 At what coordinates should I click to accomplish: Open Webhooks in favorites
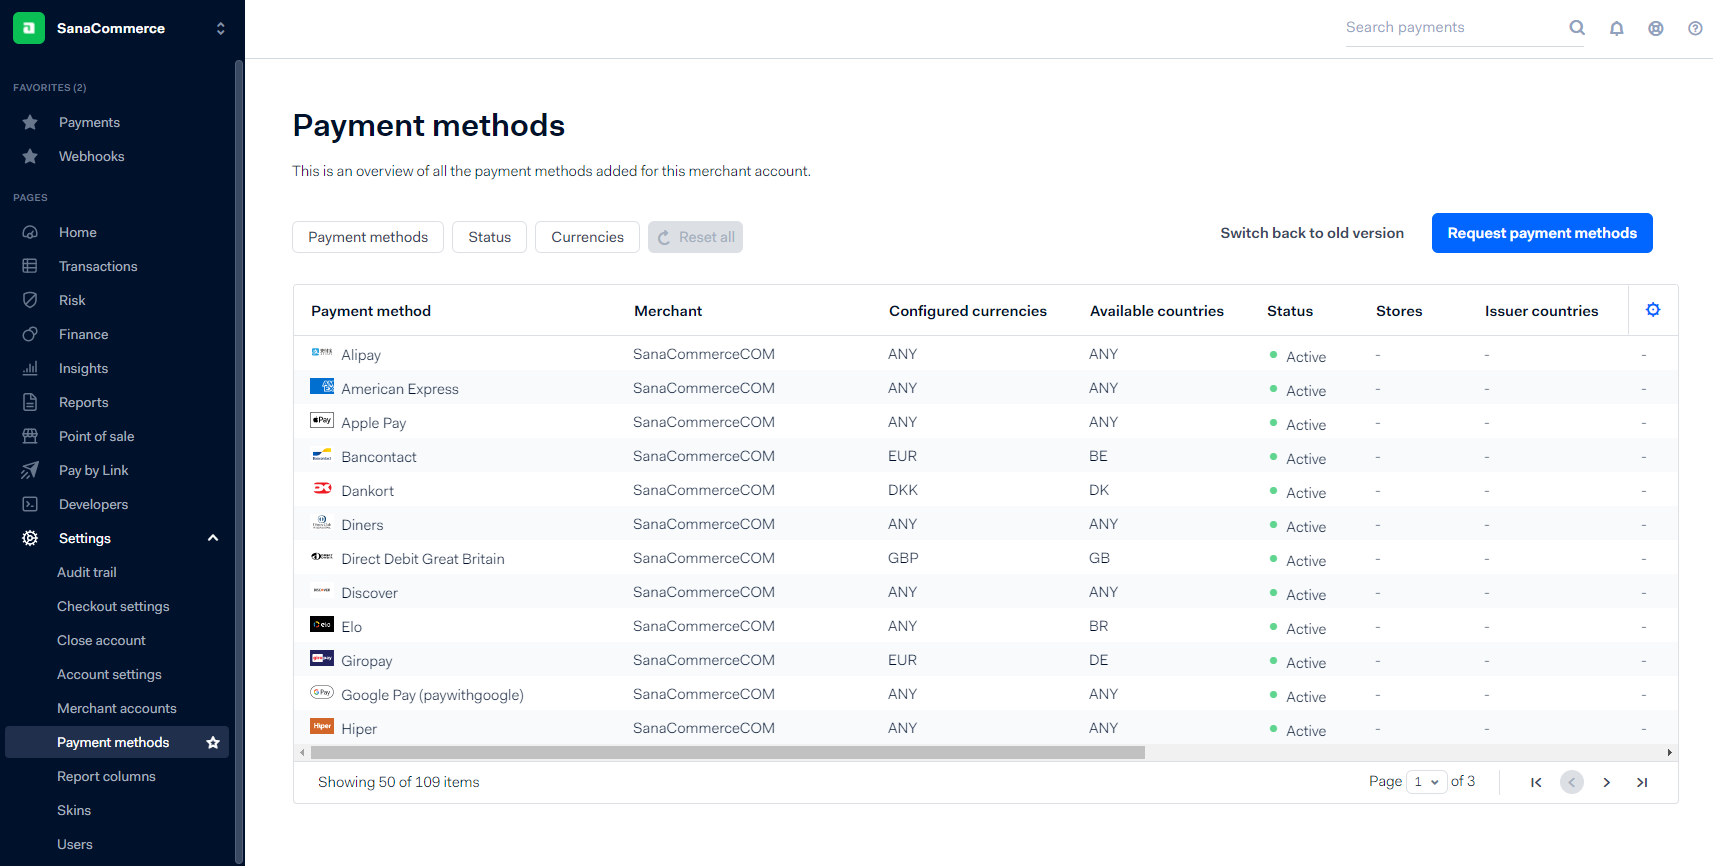tap(92, 156)
